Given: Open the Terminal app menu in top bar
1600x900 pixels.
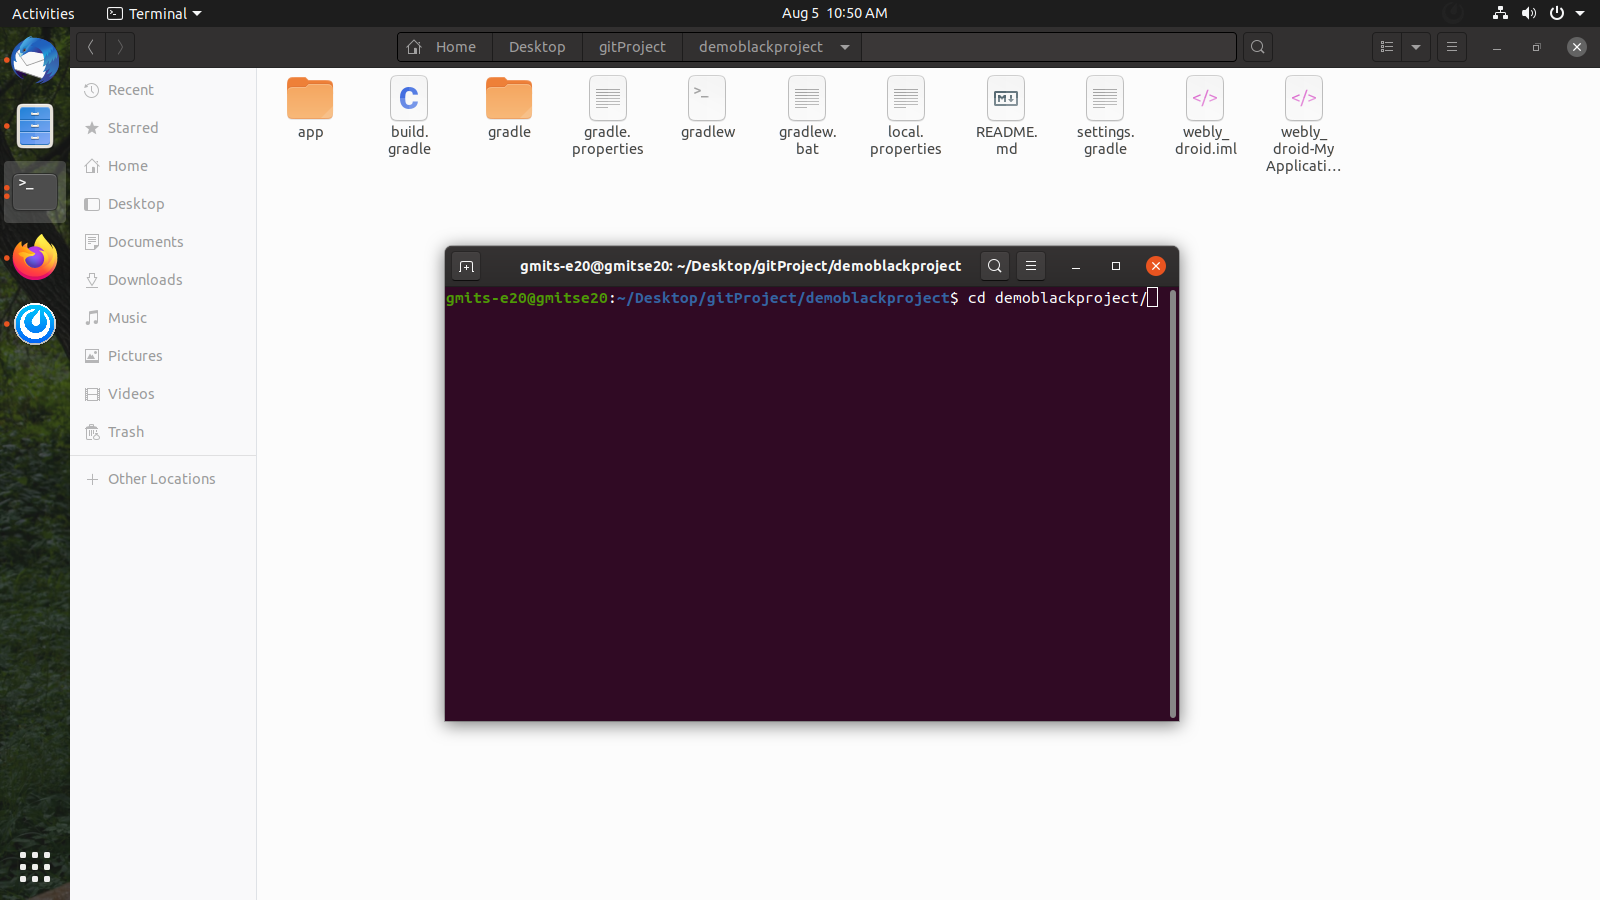Looking at the screenshot, I should pyautogui.click(x=155, y=13).
